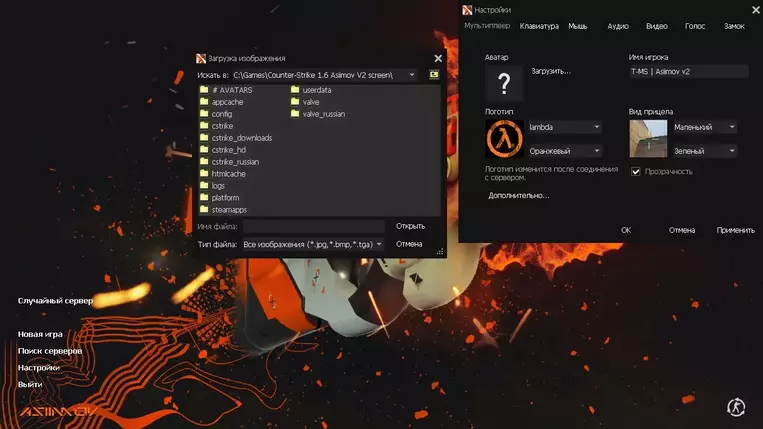Select the htmlcache folder

coord(223,174)
